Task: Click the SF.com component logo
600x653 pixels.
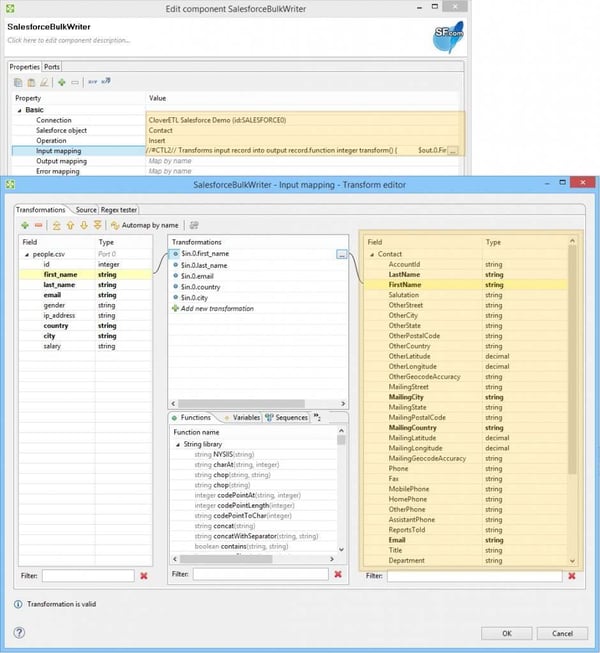Action: (448, 37)
